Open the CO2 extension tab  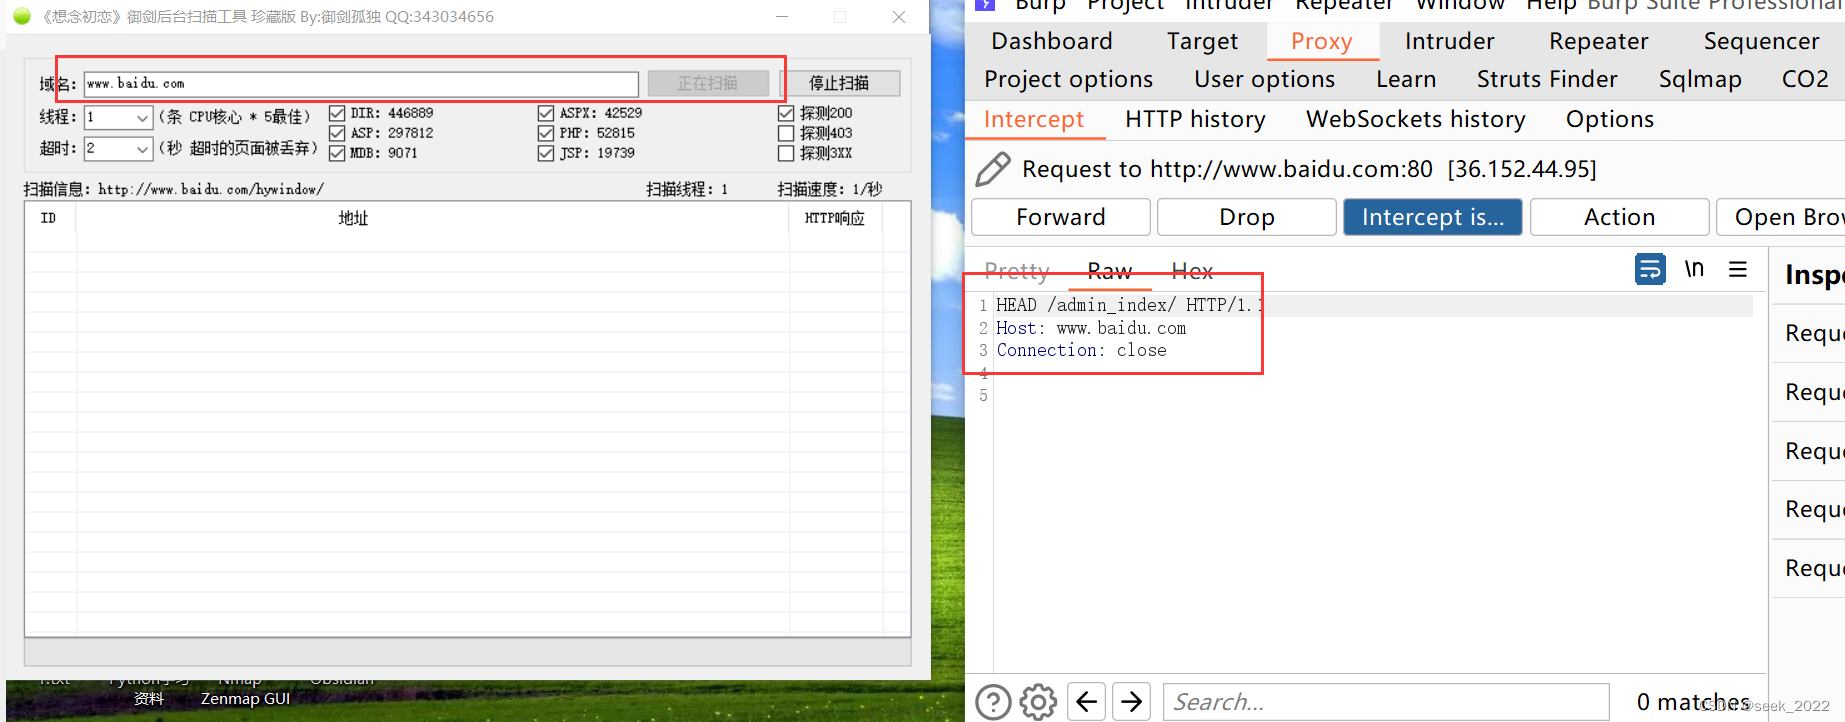[x=1805, y=79]
